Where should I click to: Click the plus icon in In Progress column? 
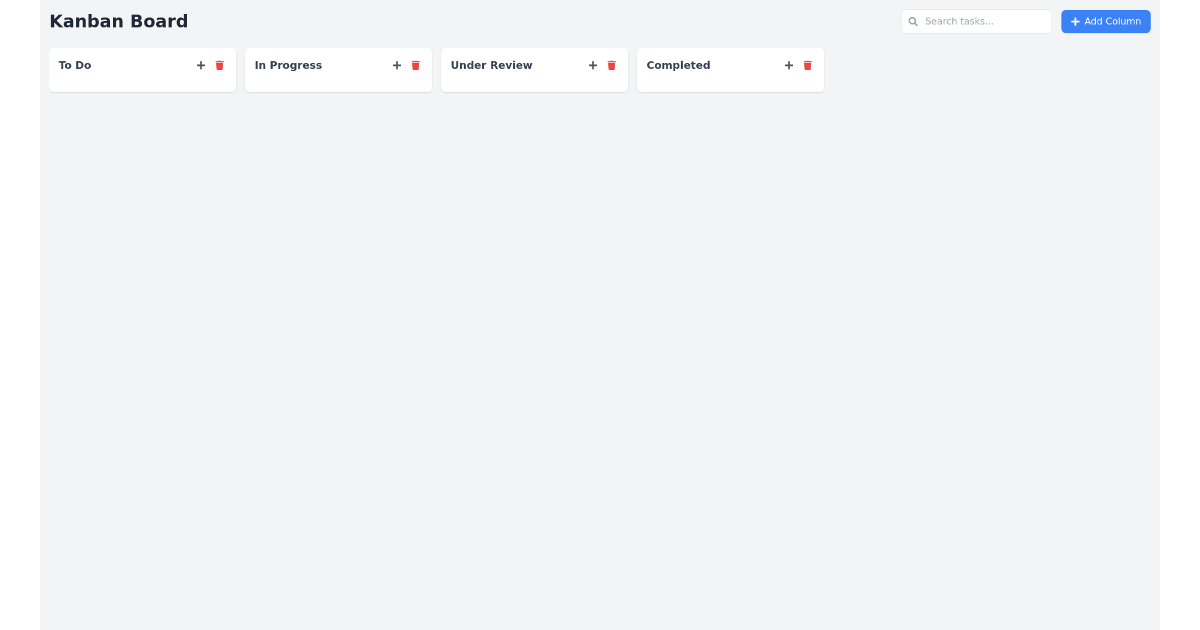point(396,65)
